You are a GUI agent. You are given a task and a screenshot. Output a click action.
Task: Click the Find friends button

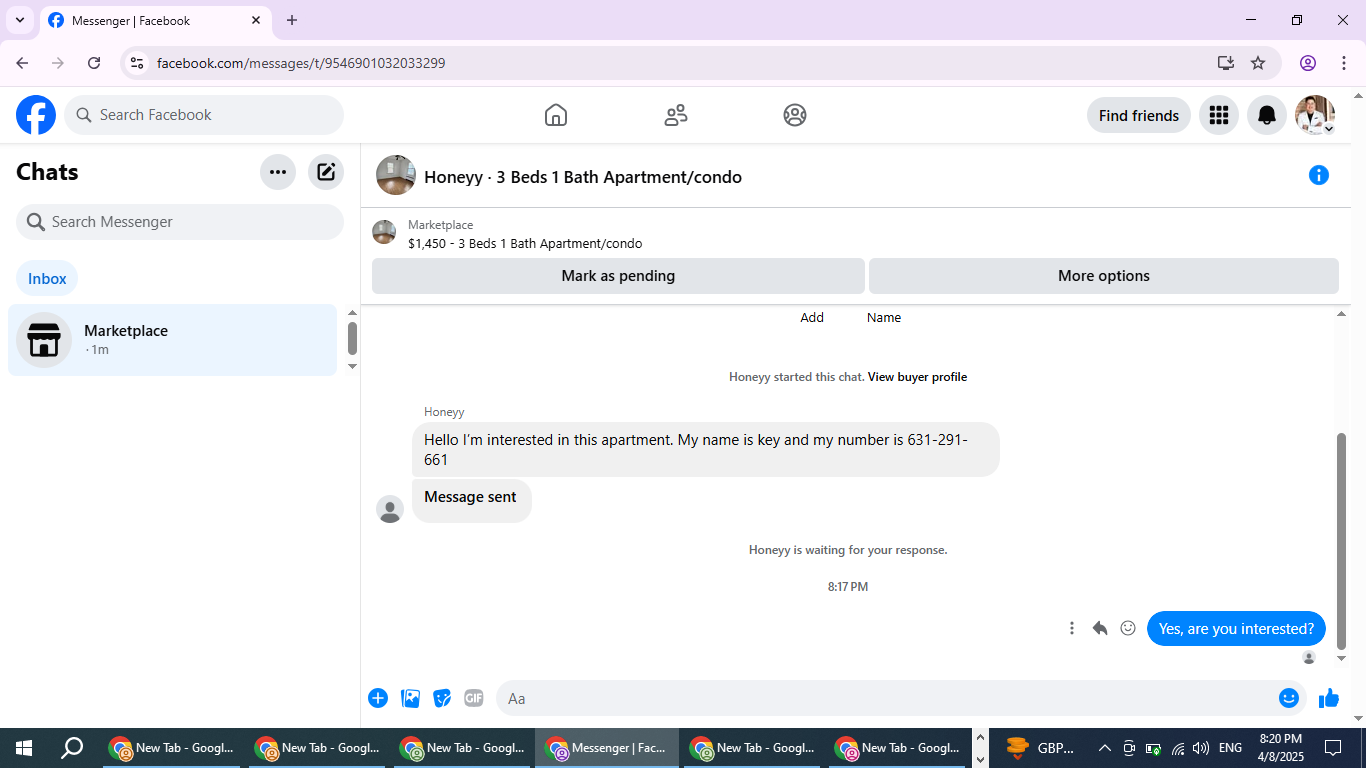pyautogui.click(x=1139, y=115)
